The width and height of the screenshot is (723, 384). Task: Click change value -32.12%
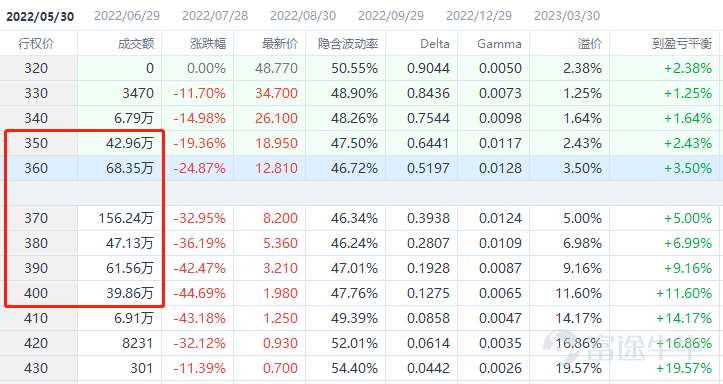[x=200, y=343]
